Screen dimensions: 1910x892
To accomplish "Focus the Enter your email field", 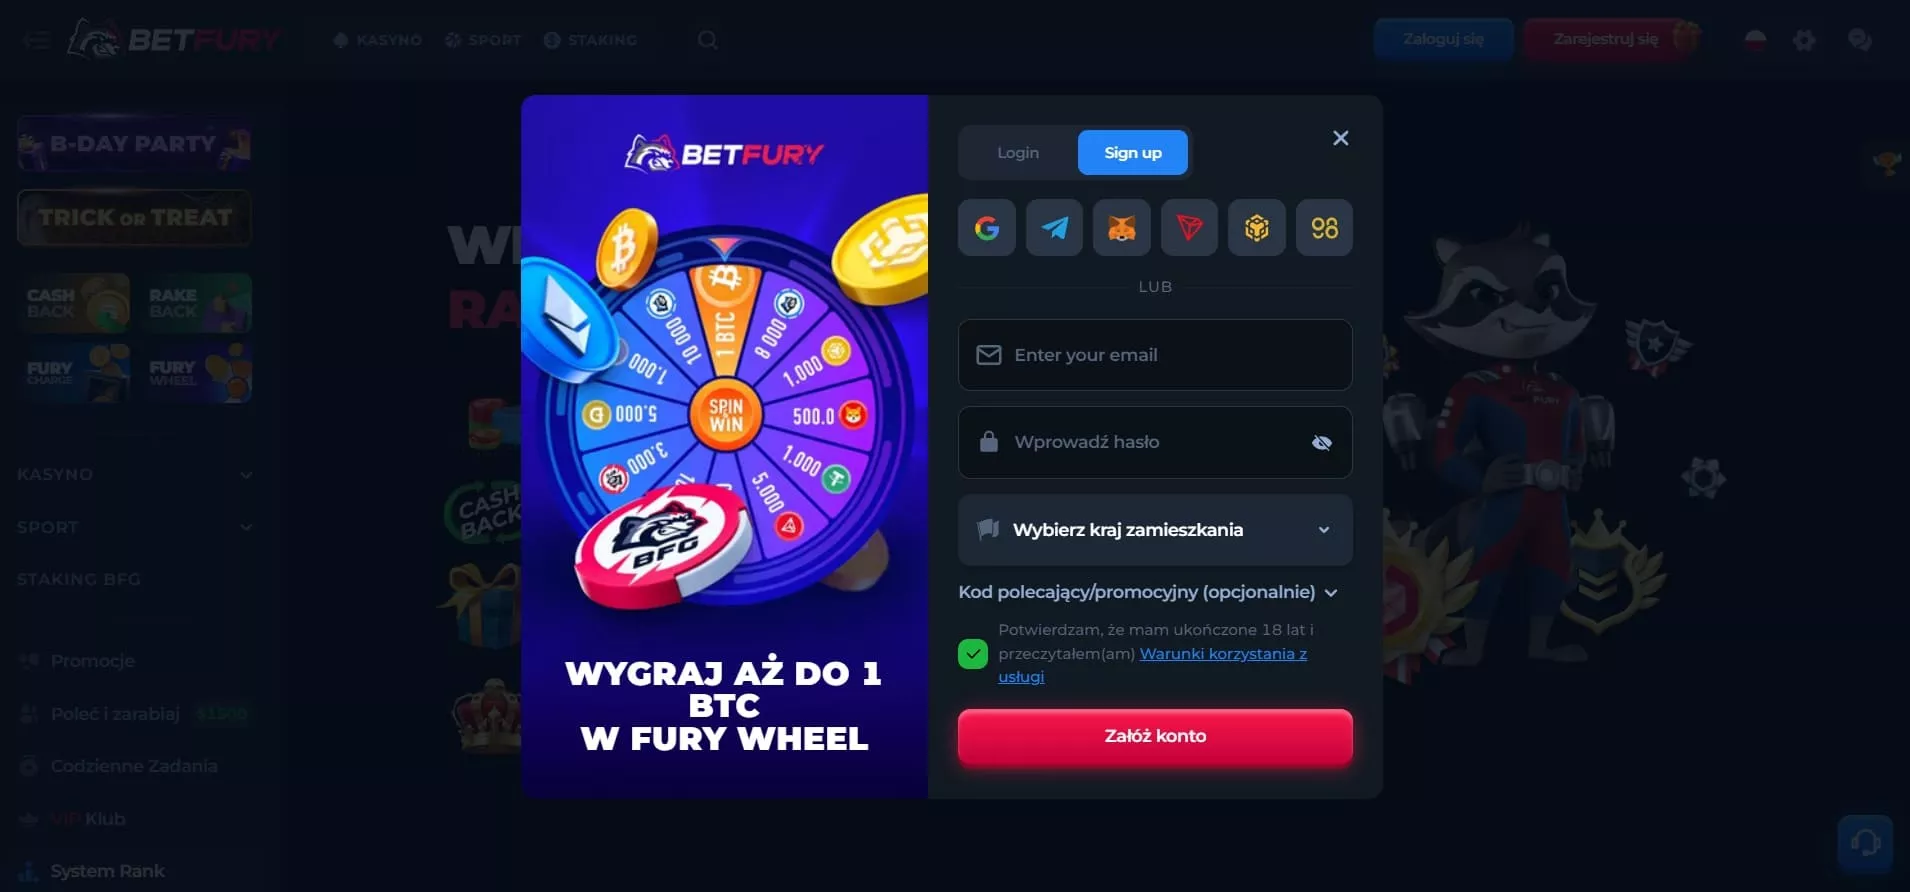I will coord(1155,355).
